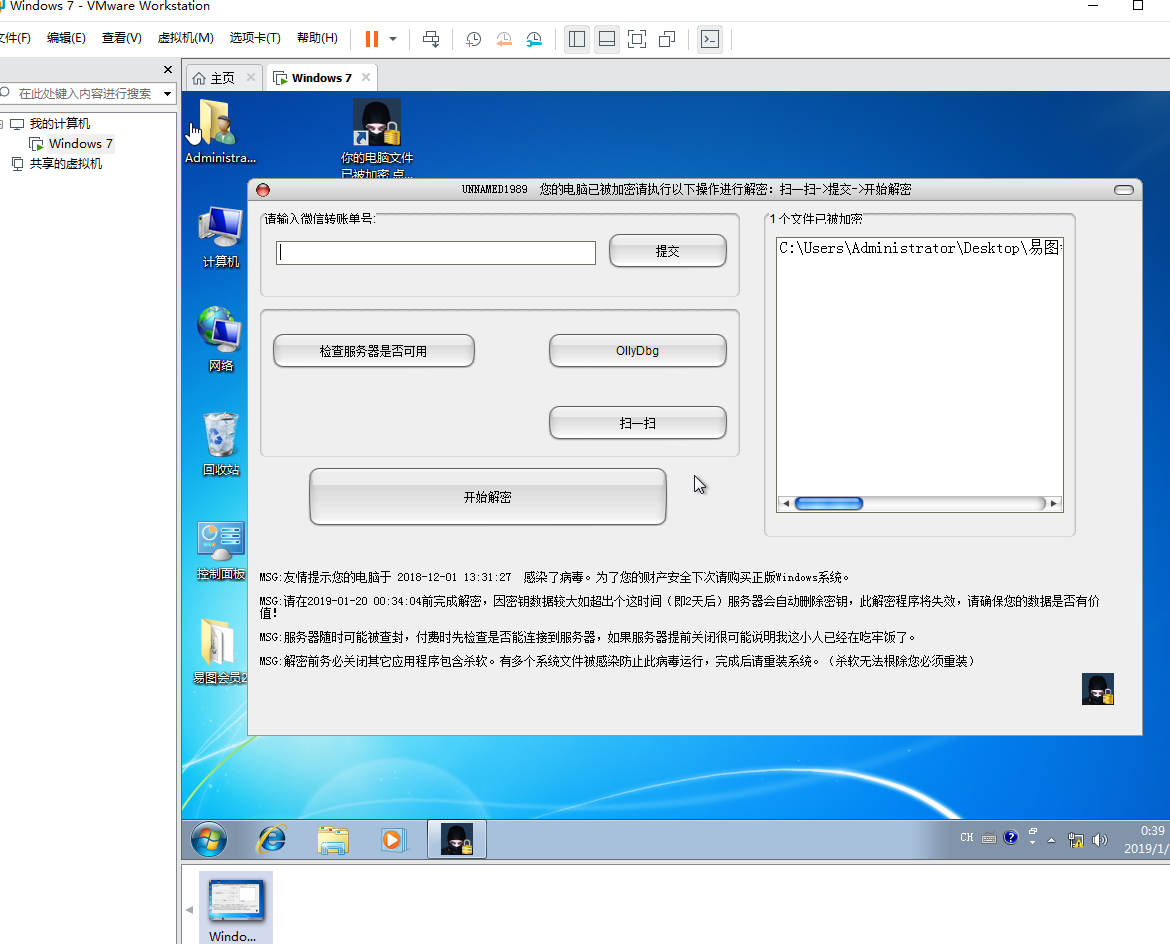1170x944 pixels.
Task: Open the 回收站 recycle bin icon
Action: coord(221,443)
